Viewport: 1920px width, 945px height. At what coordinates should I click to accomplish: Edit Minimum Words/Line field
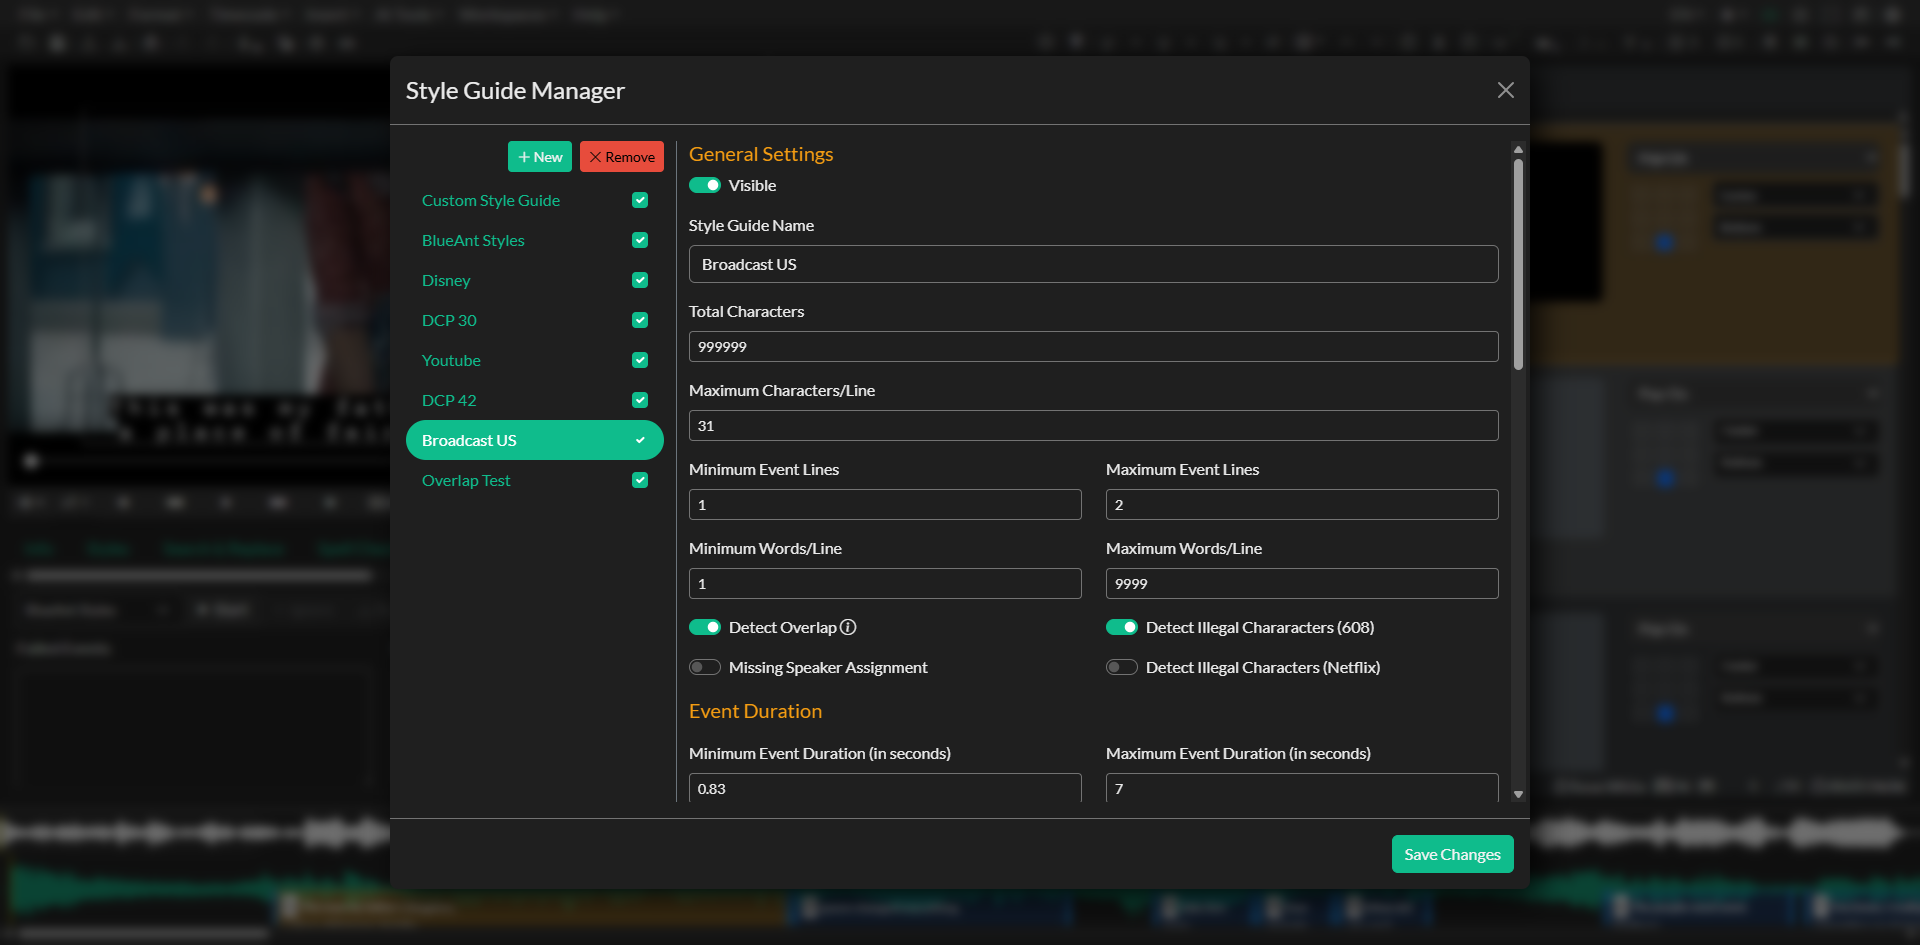885,583
